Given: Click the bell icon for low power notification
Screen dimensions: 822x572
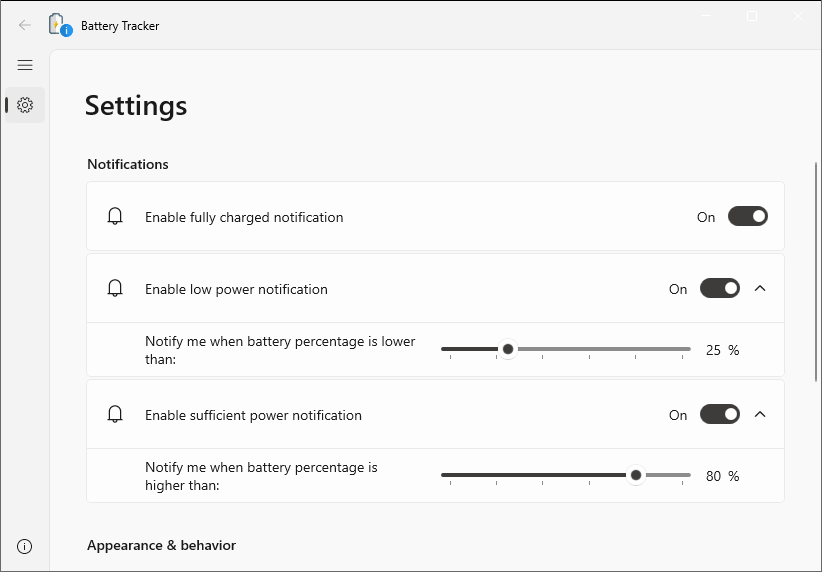Looking at the screenshot, I should [x=115, y=288].
